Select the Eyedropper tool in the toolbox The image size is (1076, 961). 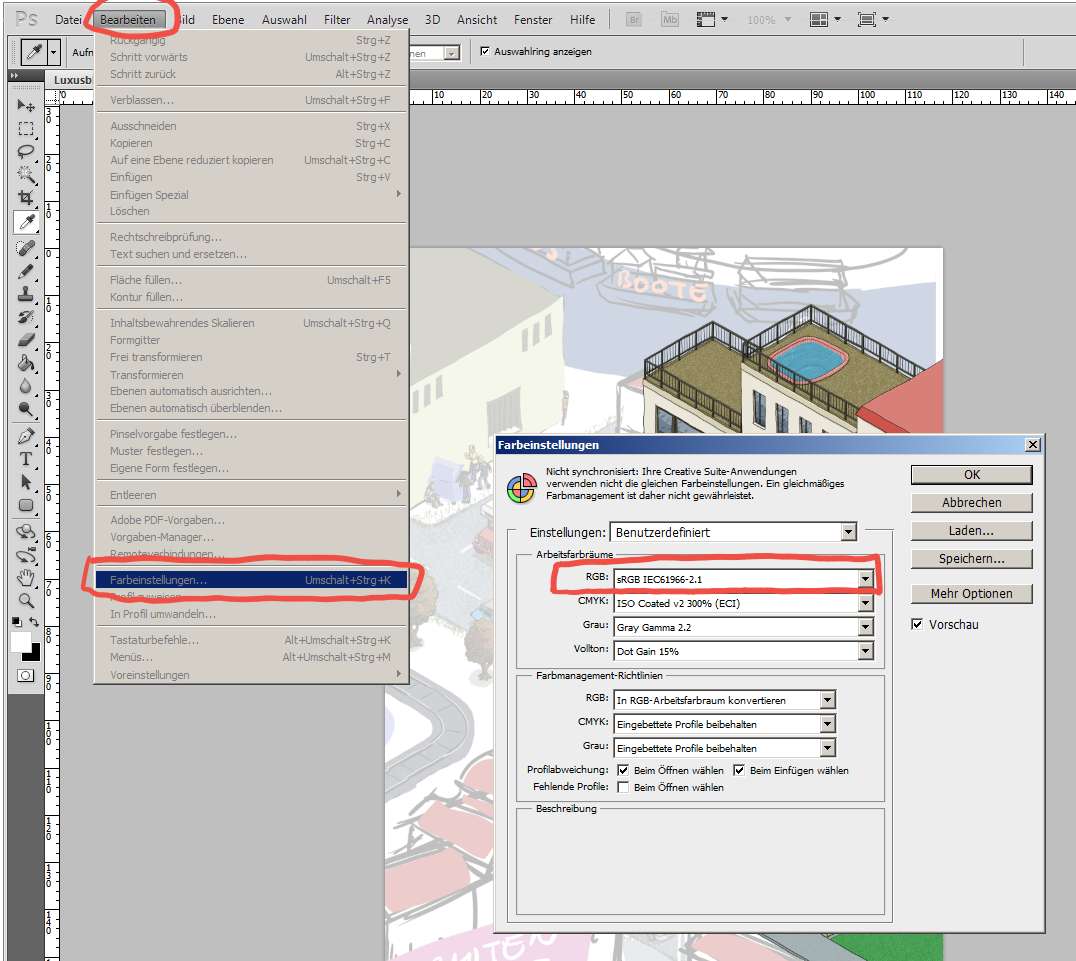point(26,222)
